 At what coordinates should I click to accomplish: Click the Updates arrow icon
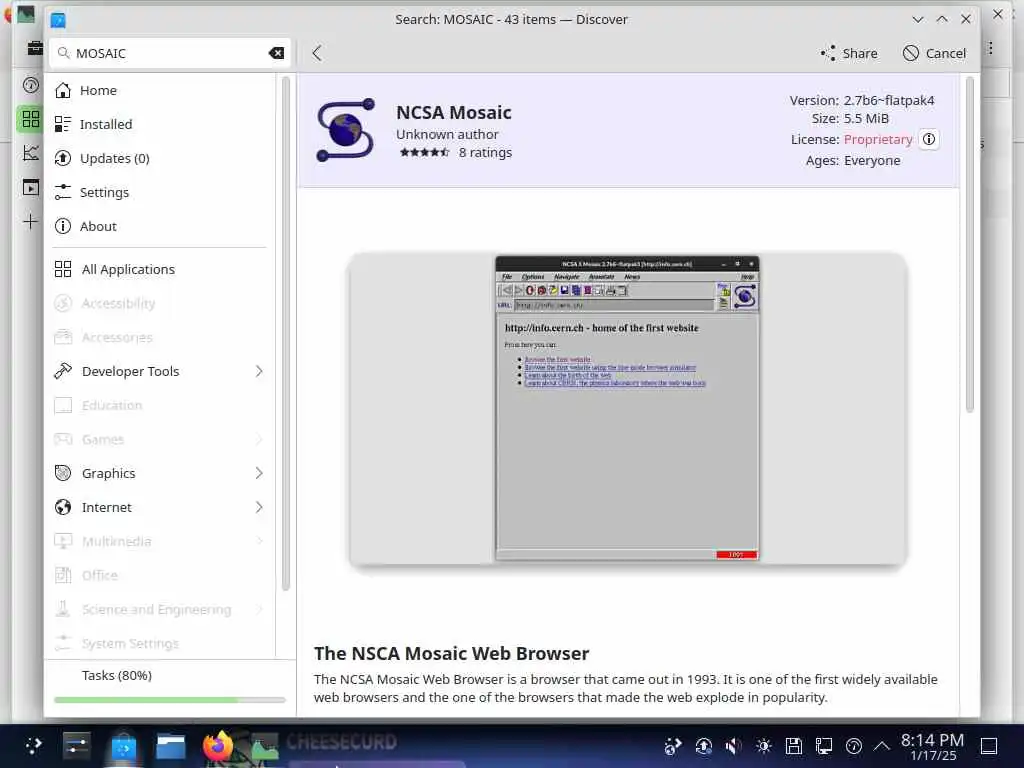tap(63, 158)
